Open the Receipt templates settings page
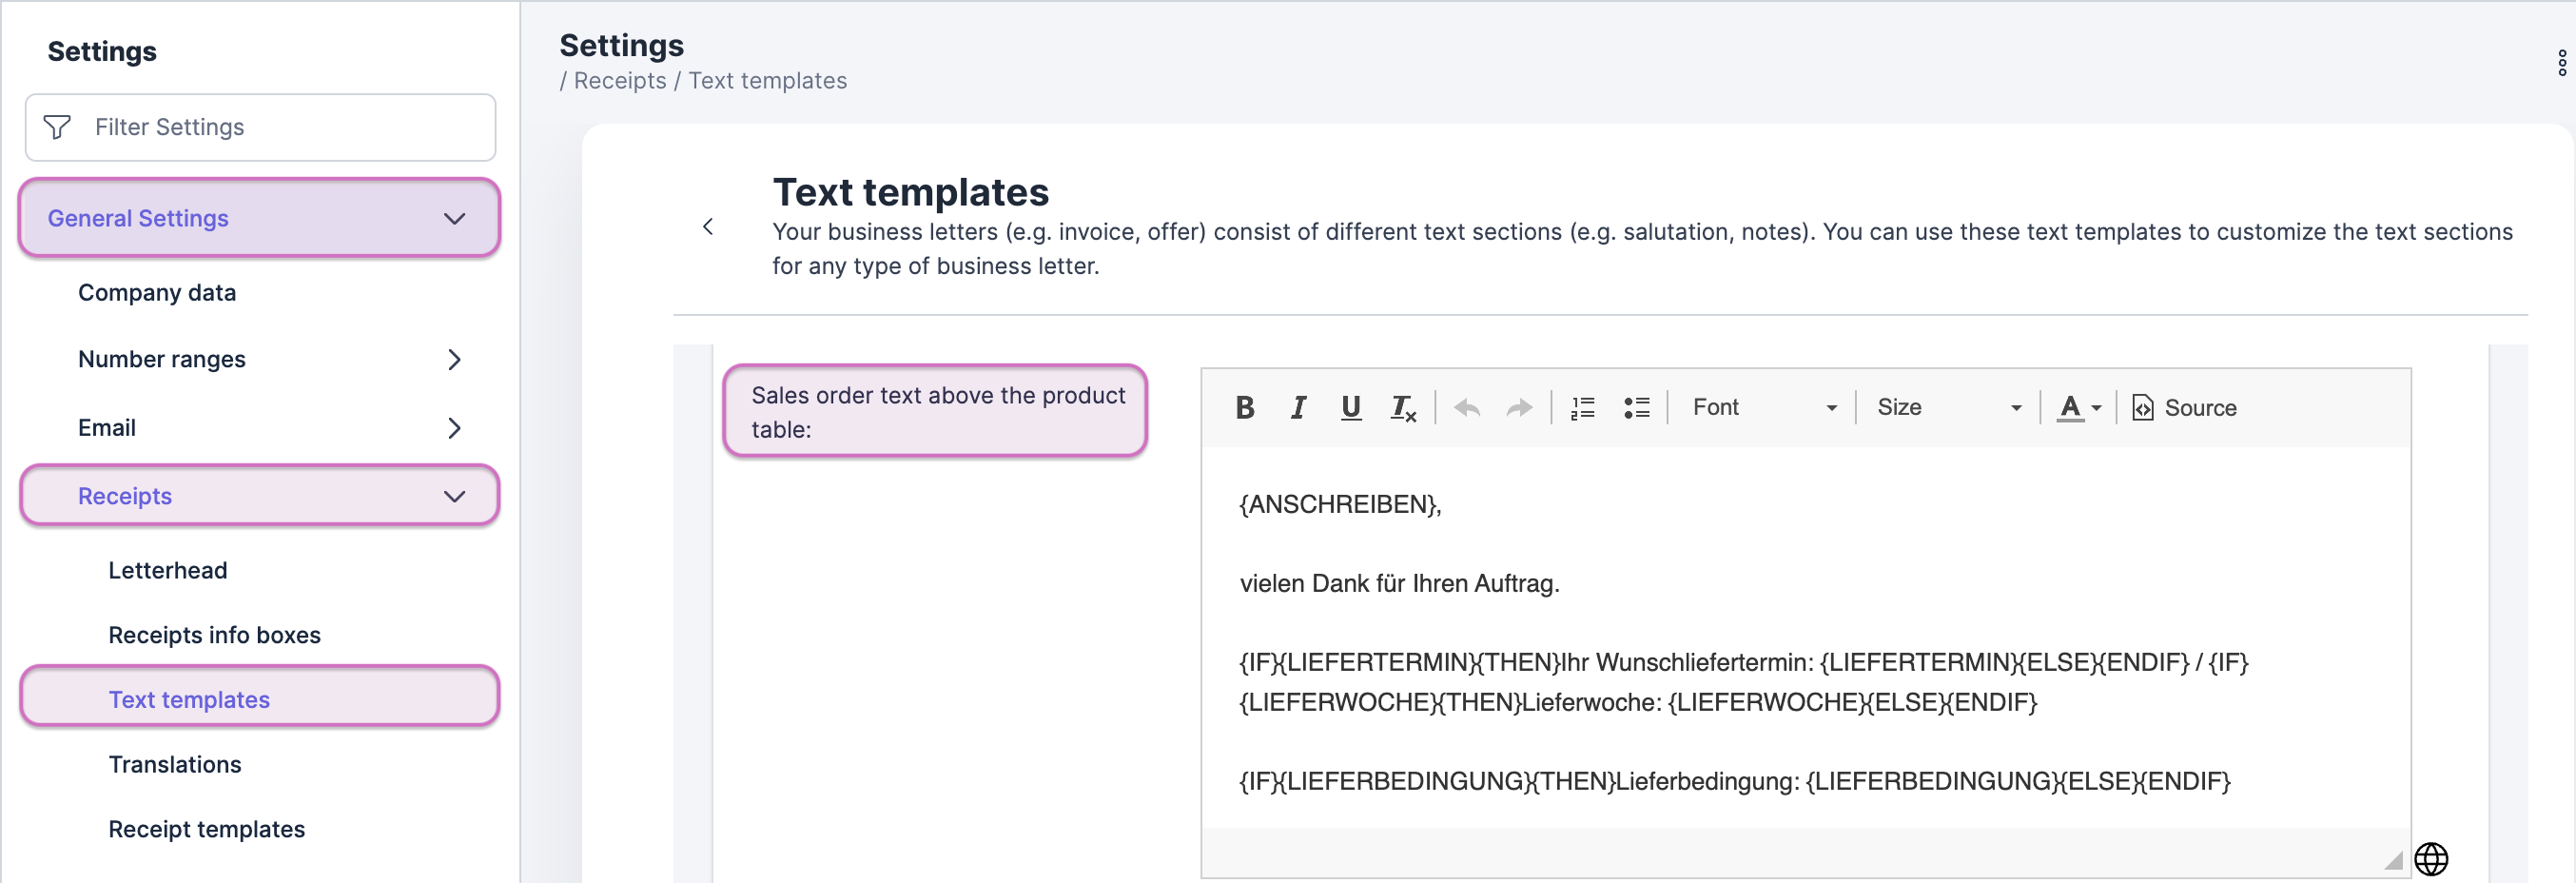Image resolution: width=2576 pixels, height=883 pixels. coord(206,829)
